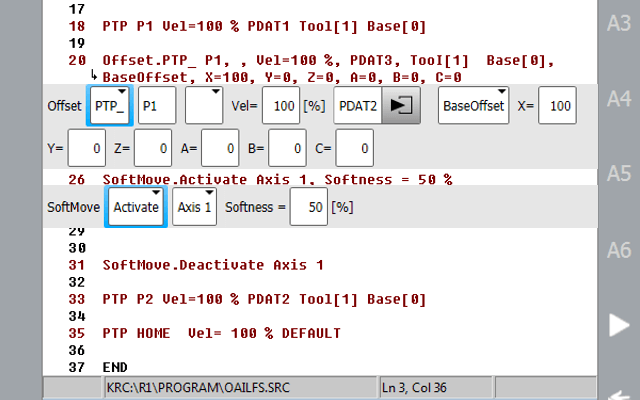Edit the Vel= 100 velocity field
Screen dimensions: 640x400
tap(281, 106)
